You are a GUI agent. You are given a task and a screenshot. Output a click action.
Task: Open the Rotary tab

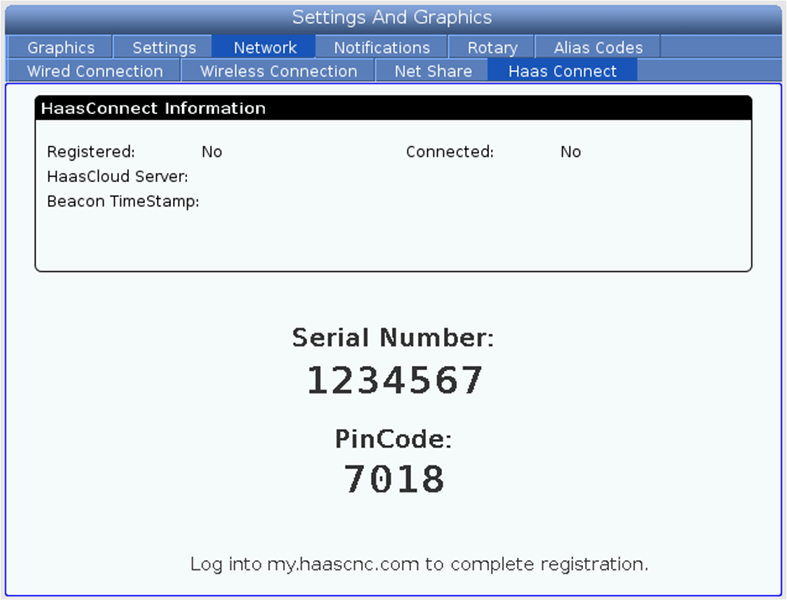pyautogui.click(x=492, y=47)
